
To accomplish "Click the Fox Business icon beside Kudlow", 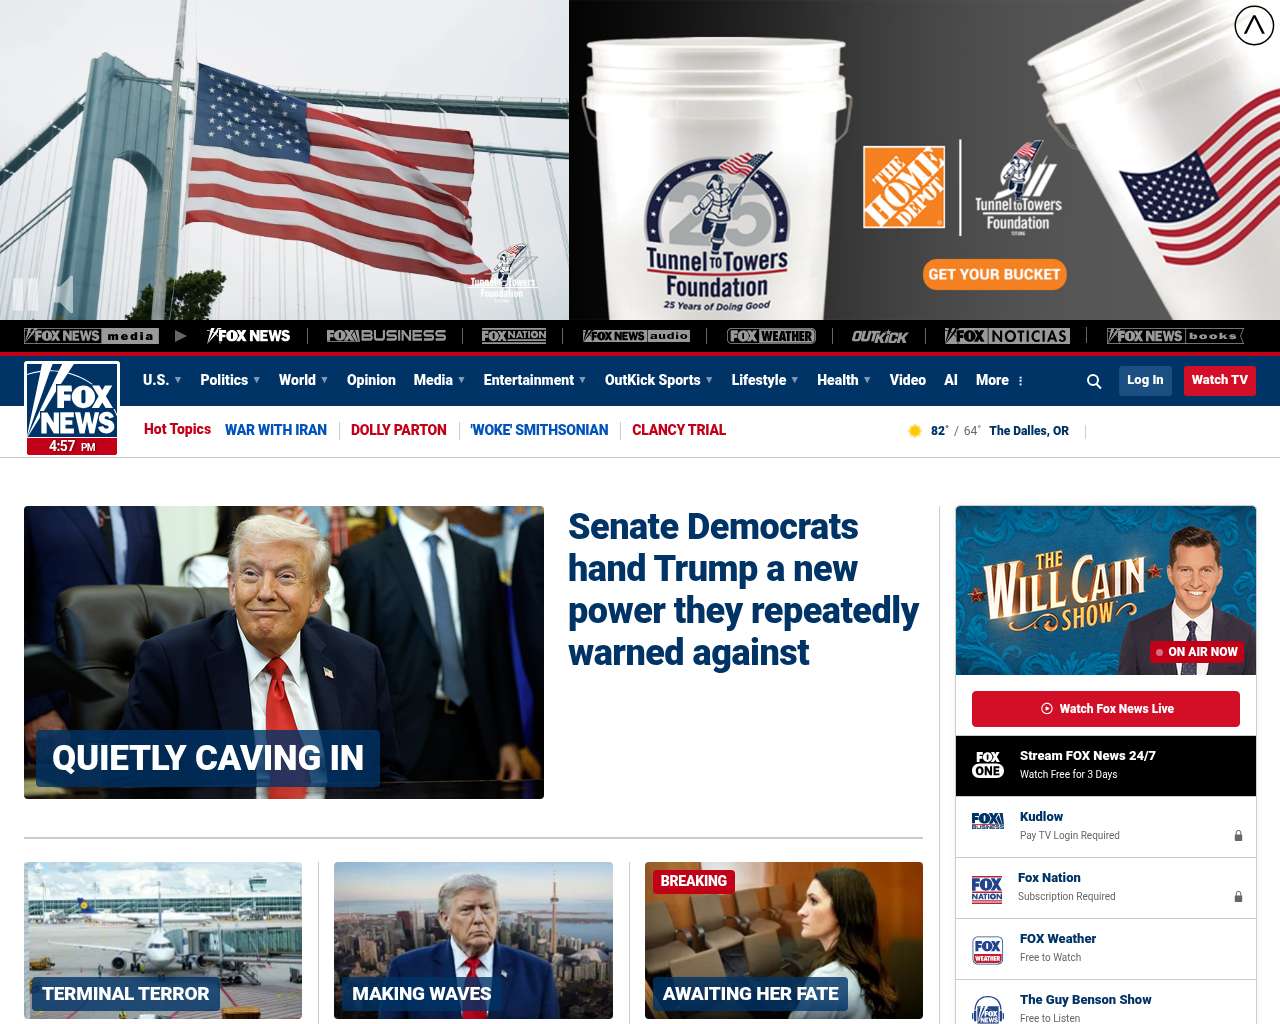I will pos(988,822).
